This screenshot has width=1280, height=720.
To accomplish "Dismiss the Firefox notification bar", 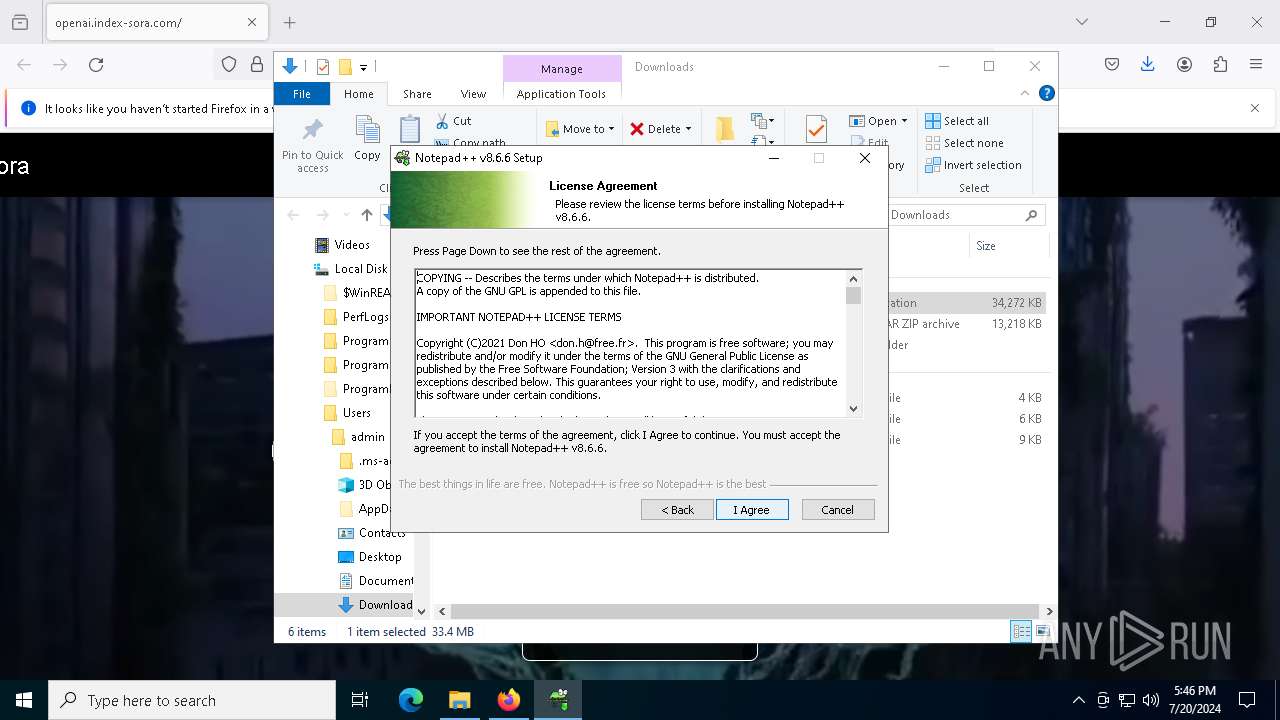I will tap(1255, 108).
